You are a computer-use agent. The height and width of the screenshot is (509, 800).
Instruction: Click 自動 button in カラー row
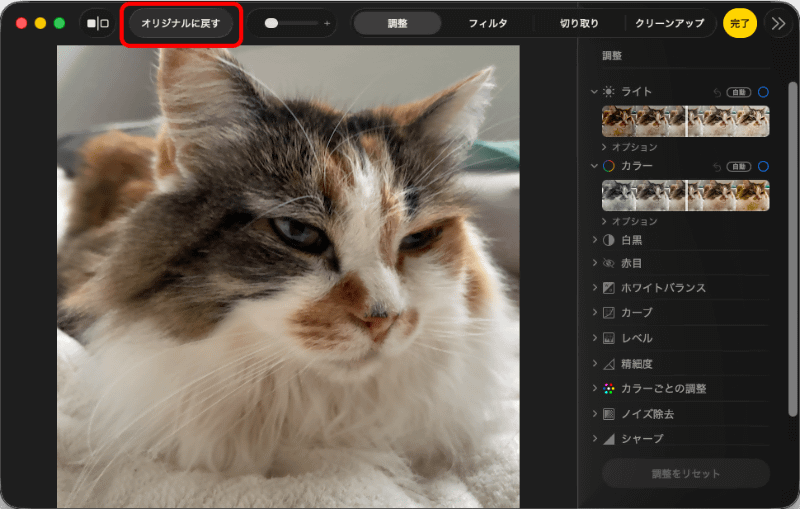(739, 167)
